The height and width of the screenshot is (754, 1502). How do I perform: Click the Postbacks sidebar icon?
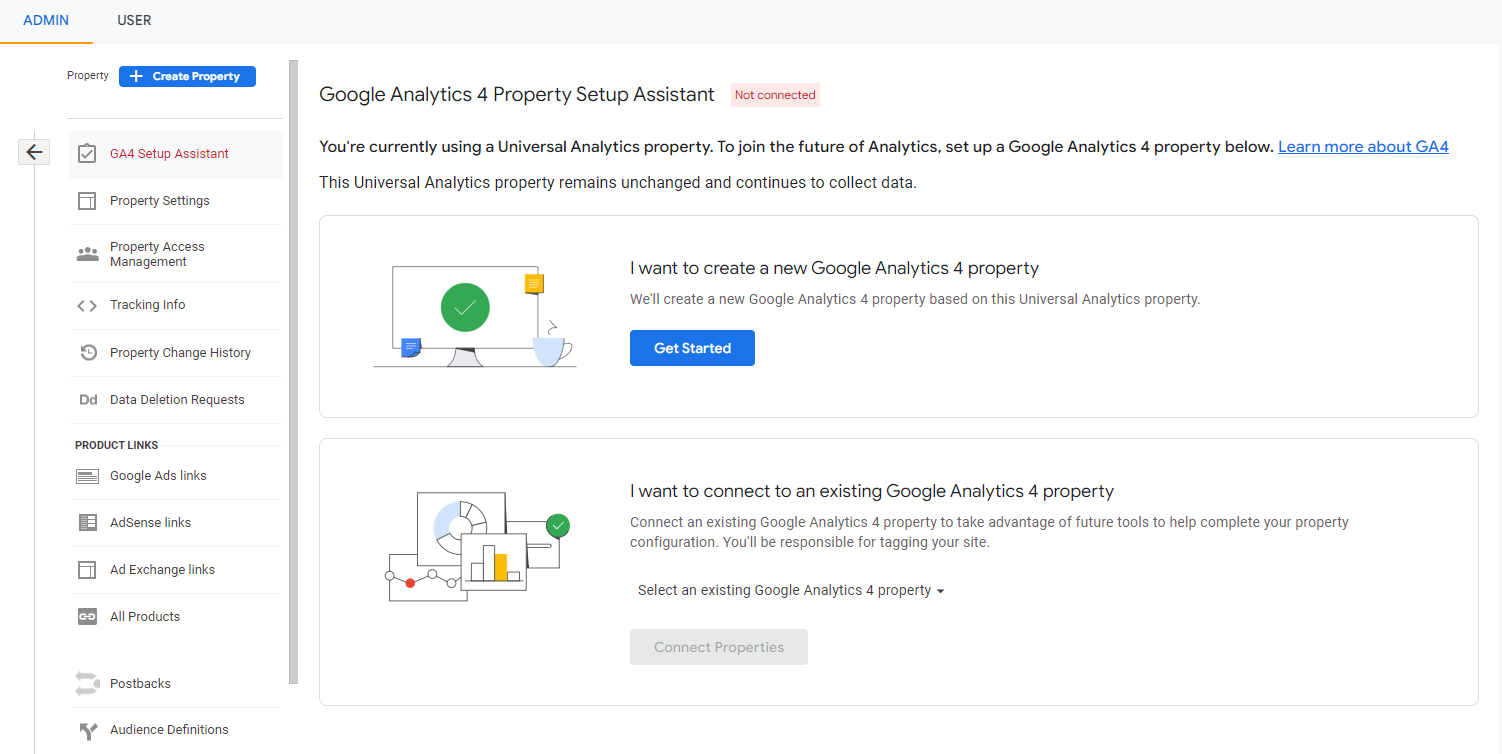point(87,683)
